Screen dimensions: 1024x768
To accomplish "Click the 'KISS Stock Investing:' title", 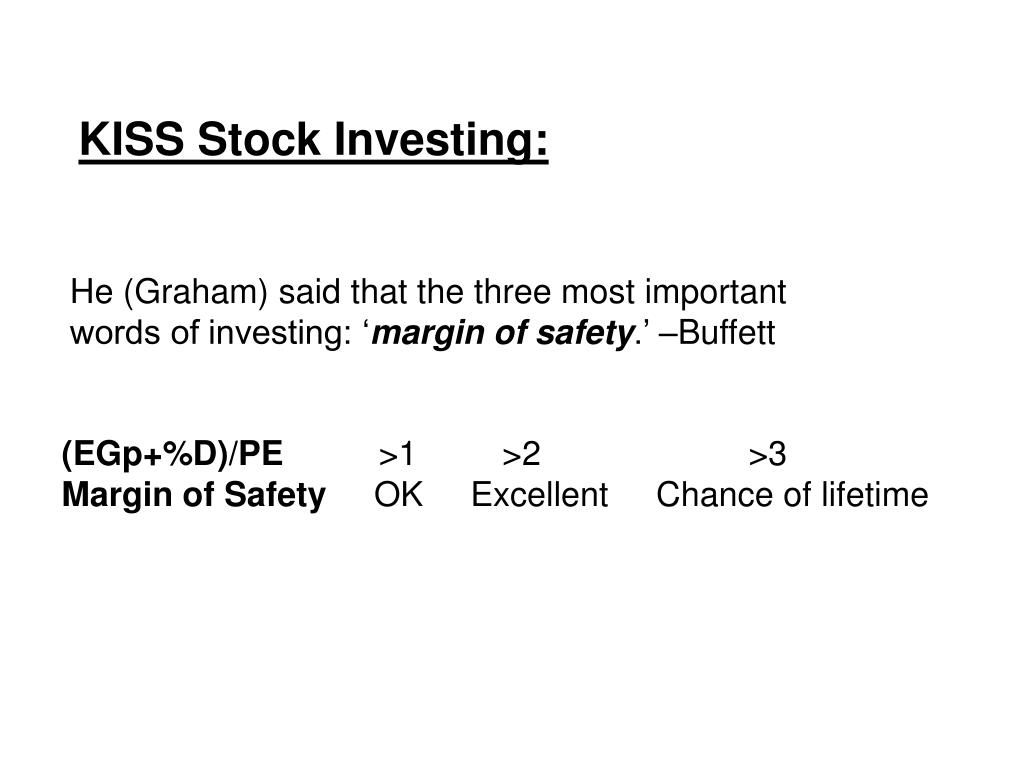I will 313,140.
